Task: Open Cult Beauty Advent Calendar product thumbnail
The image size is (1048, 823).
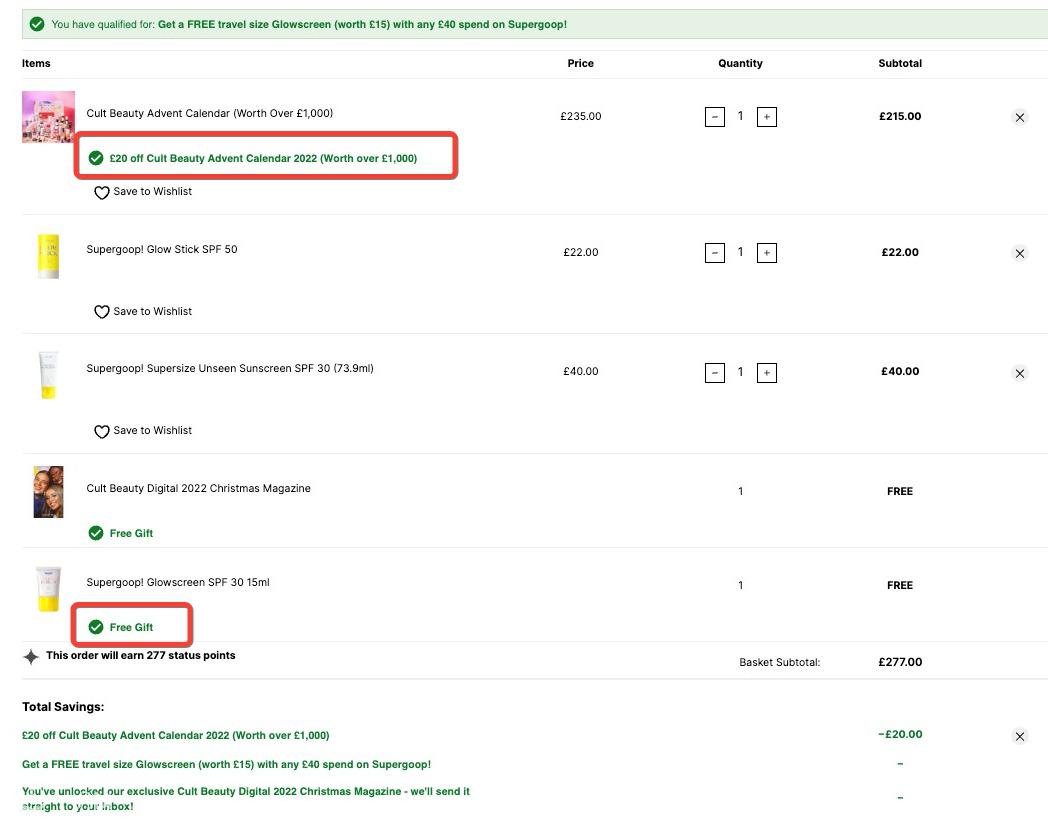Action: (x=48, y=117)
